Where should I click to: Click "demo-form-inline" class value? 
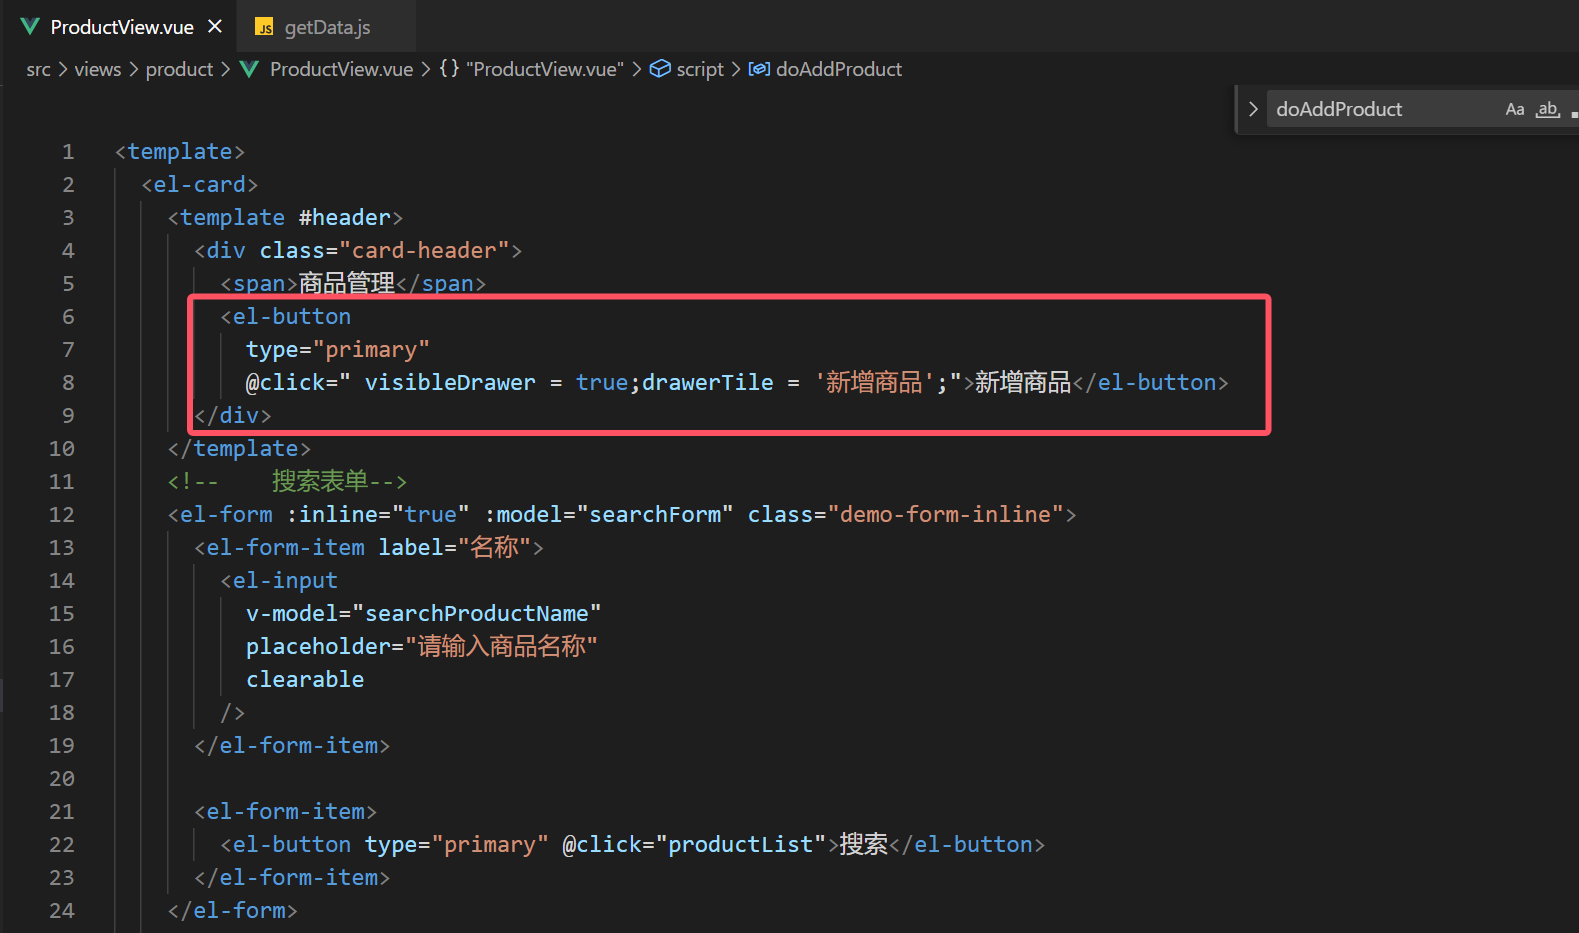coord(945,515)
